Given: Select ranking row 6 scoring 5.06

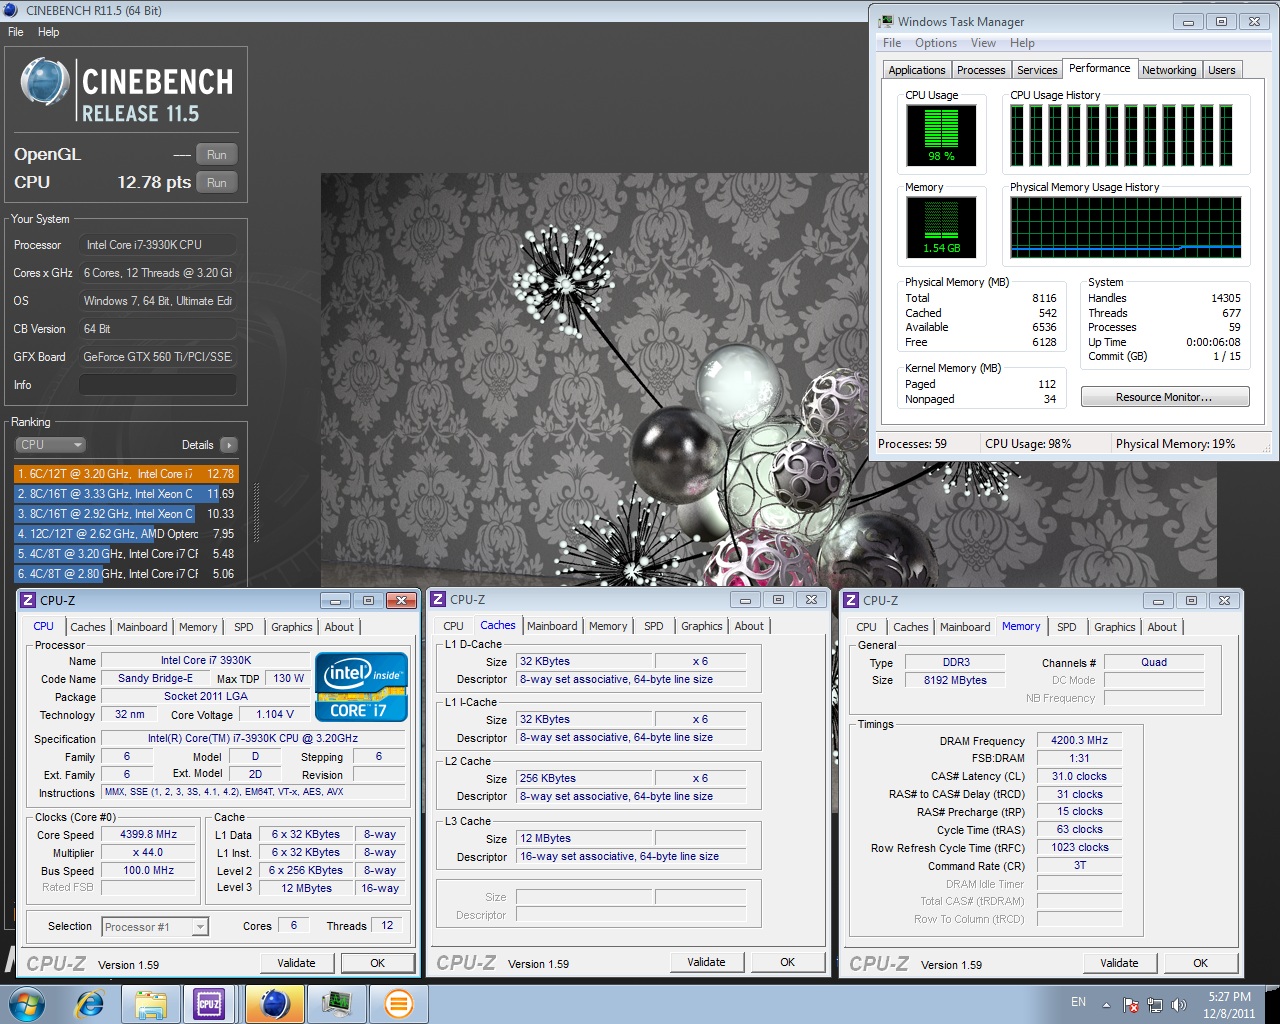Looking at the screenshot, I should coord(126,574).
